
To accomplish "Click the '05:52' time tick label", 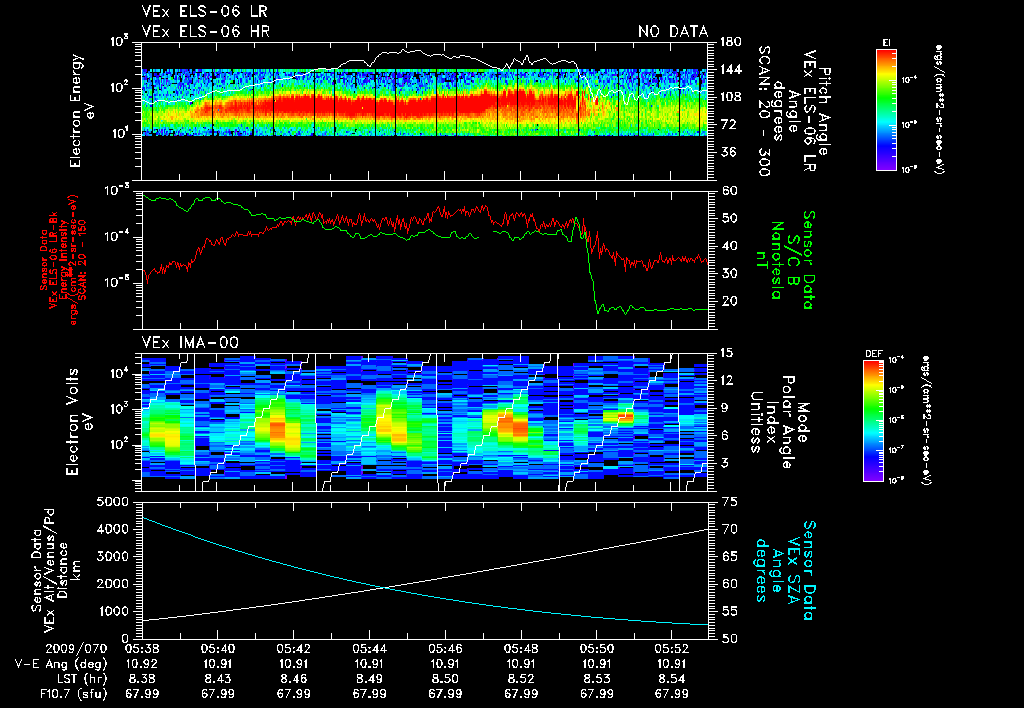I will 672,650.
